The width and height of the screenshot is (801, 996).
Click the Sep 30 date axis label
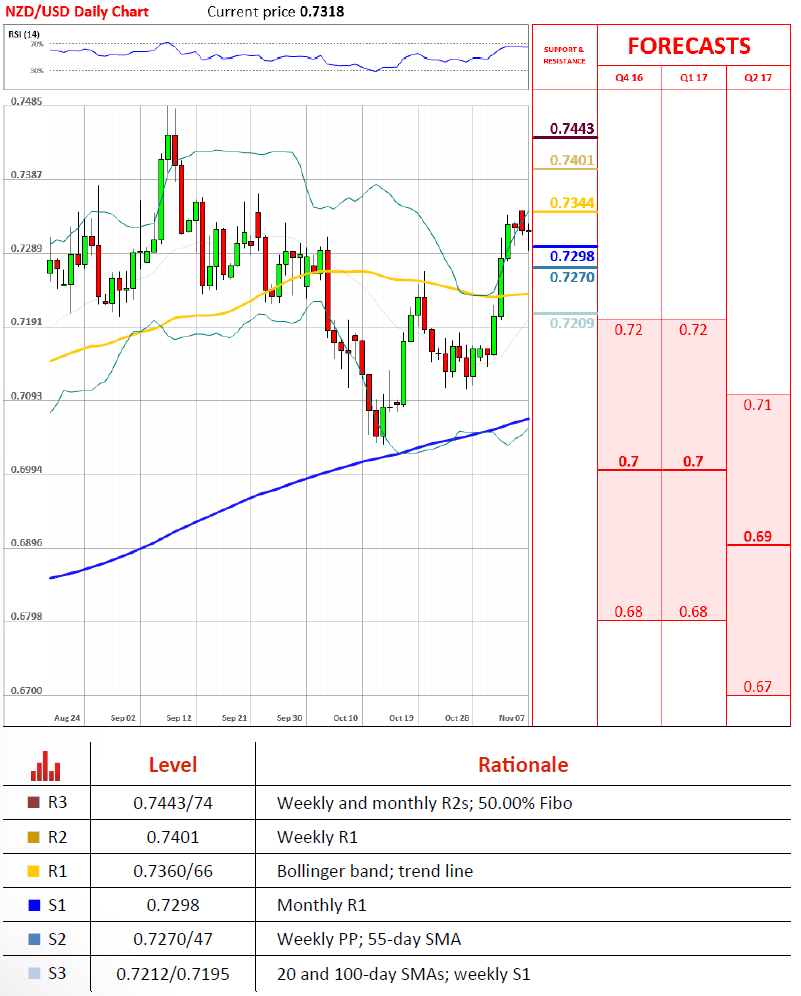(x=290, y=718)
